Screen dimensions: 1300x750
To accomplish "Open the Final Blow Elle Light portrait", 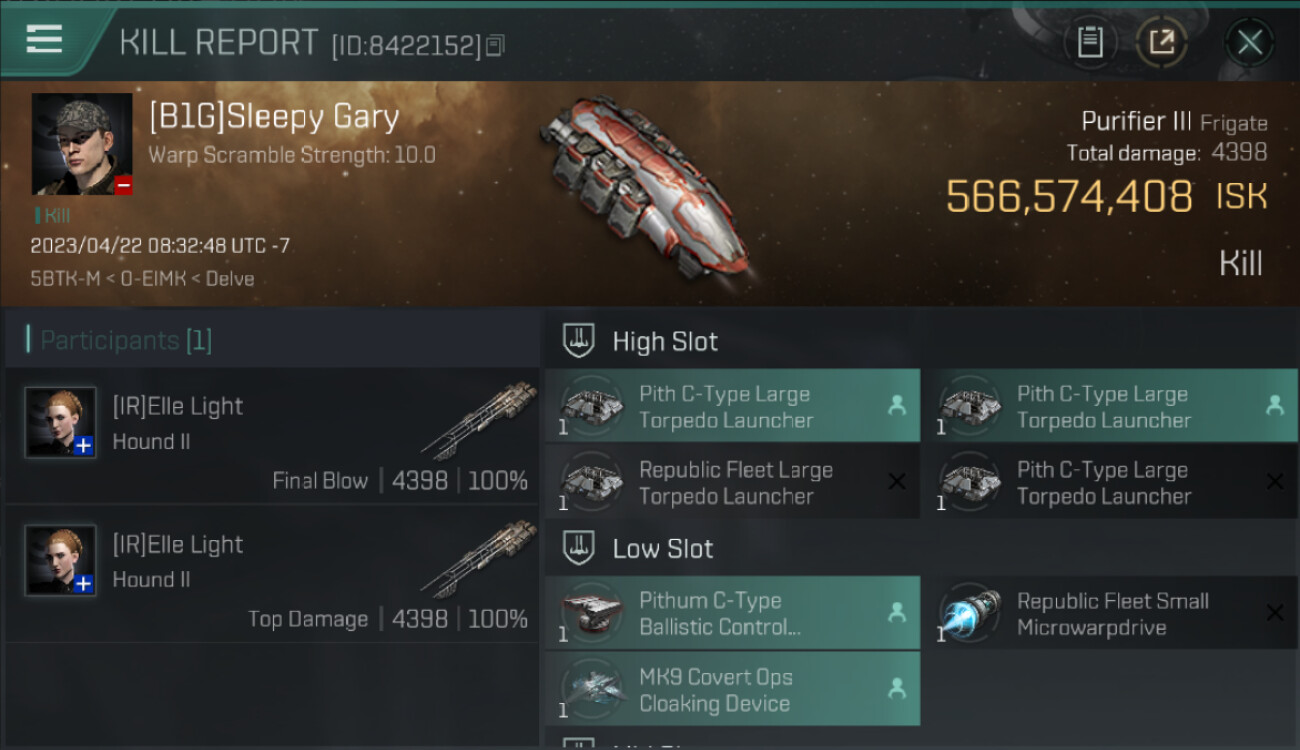I will (61, 422).
